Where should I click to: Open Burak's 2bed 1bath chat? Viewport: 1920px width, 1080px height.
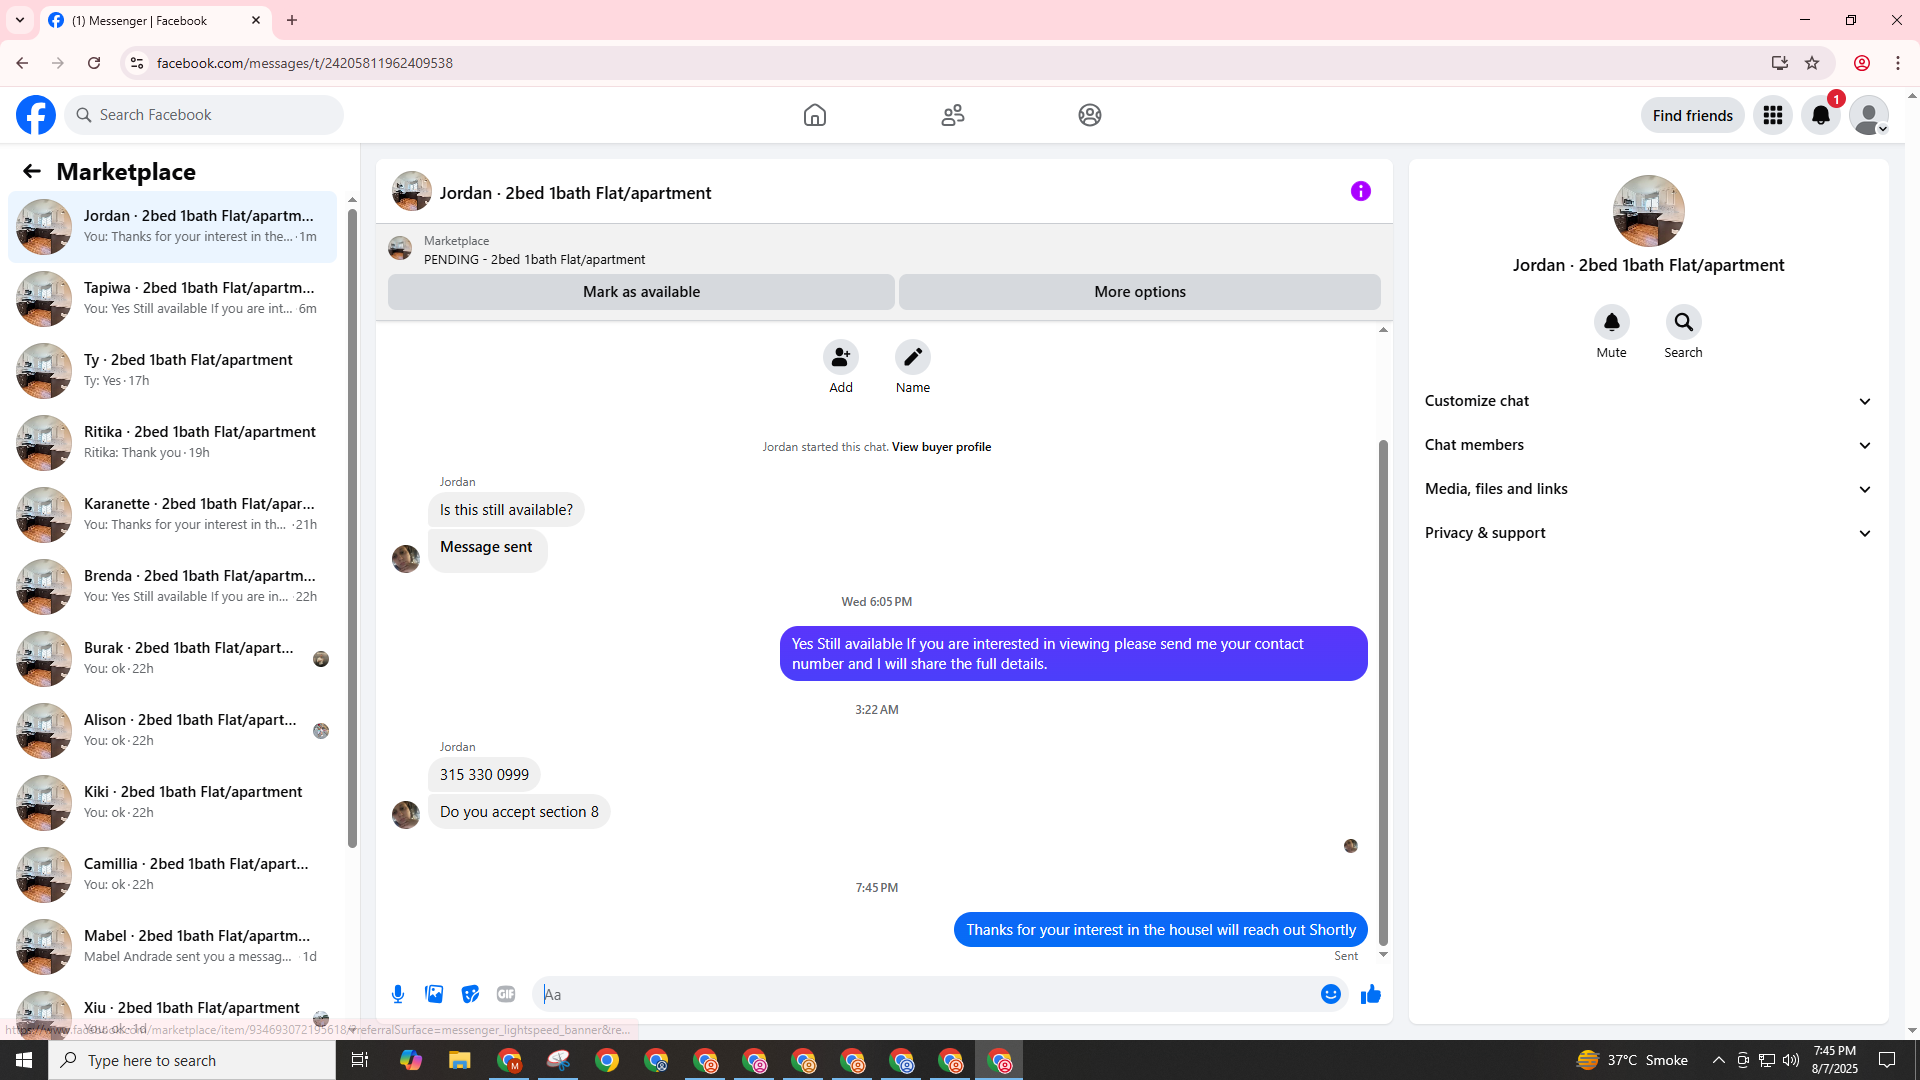coord(172,659)
